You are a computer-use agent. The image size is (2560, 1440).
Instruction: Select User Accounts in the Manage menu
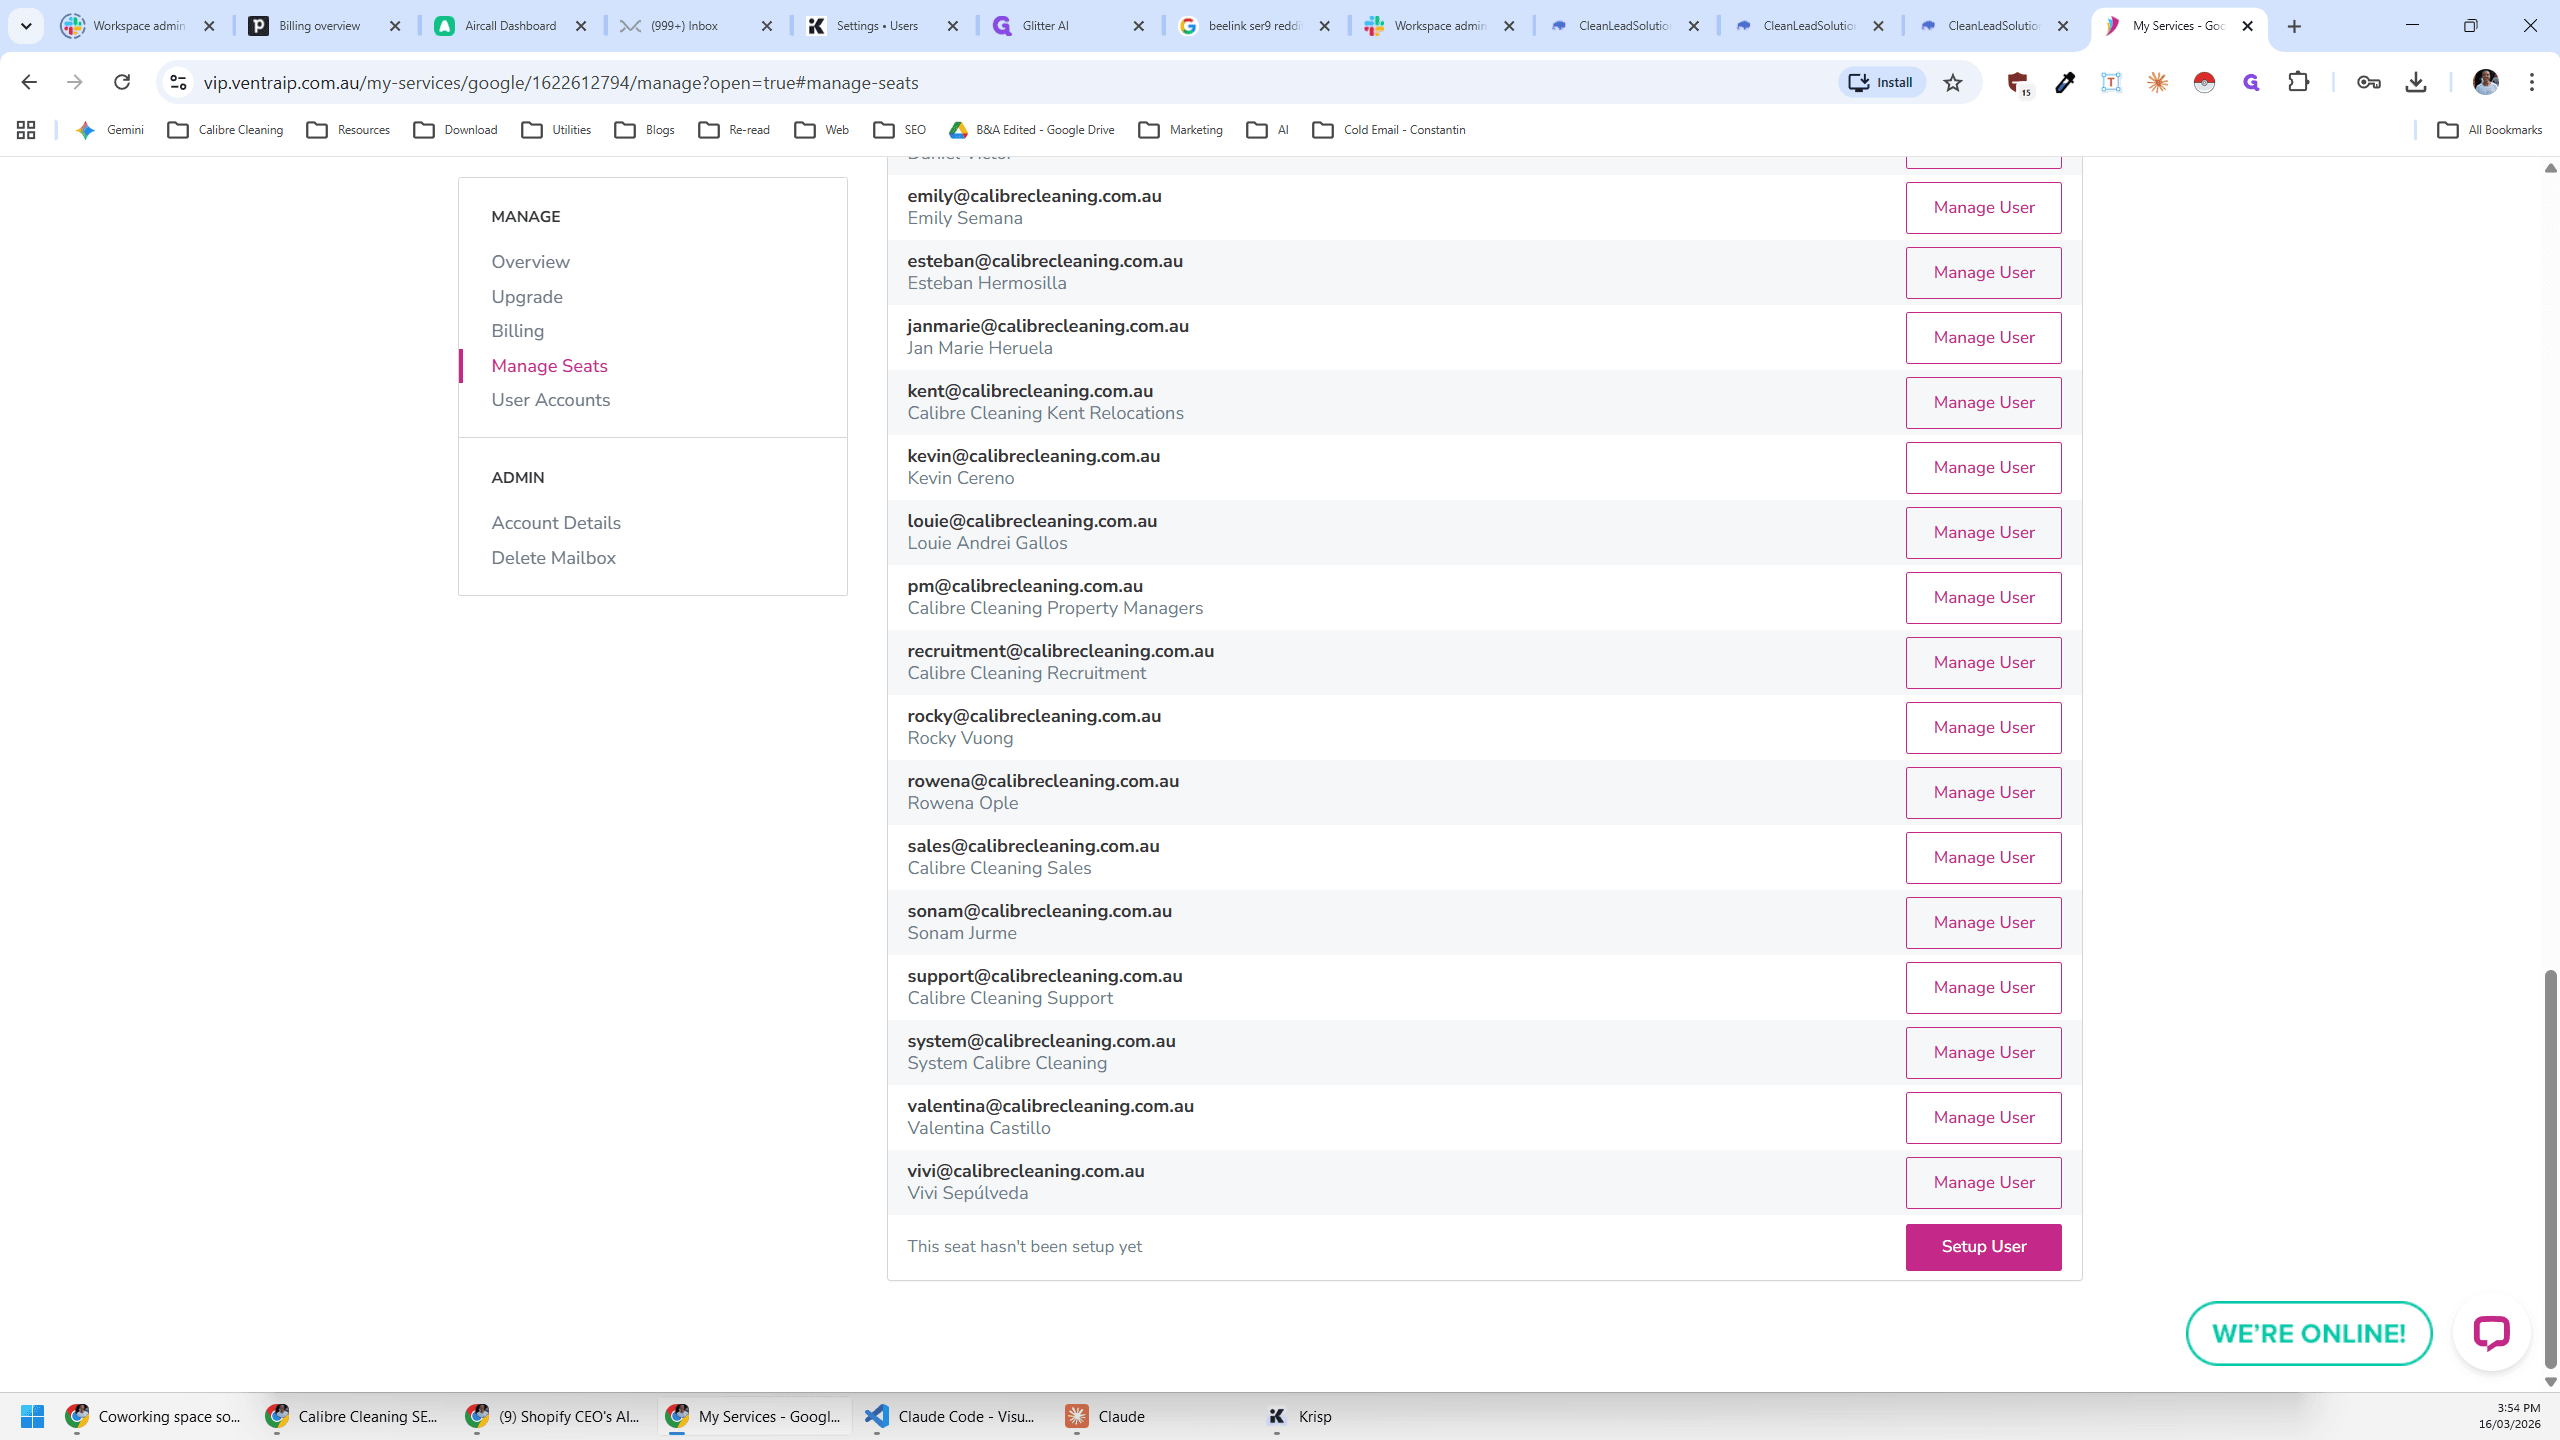pyautogui.click(x=550, y=400)
